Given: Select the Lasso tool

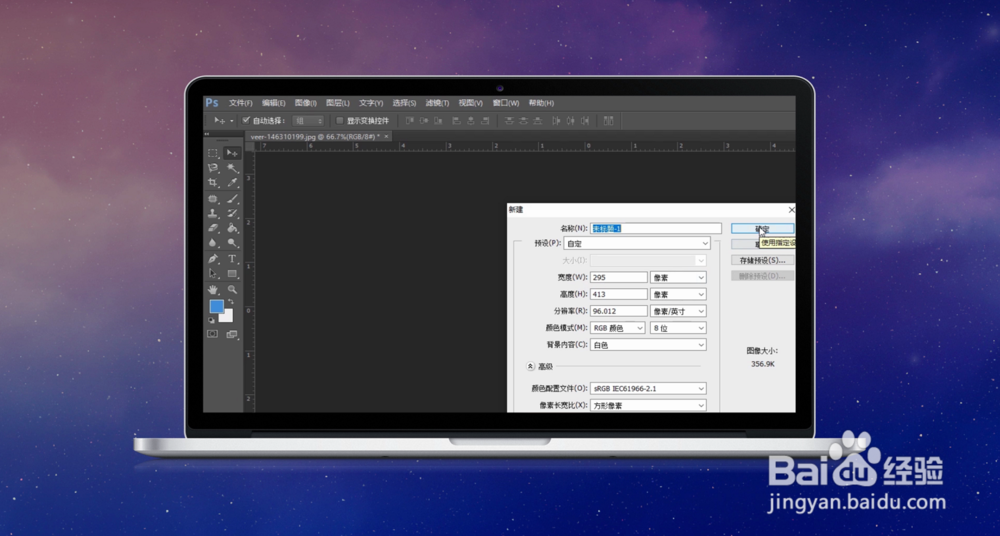Looking at the screenshot, I should coord(213,168).
